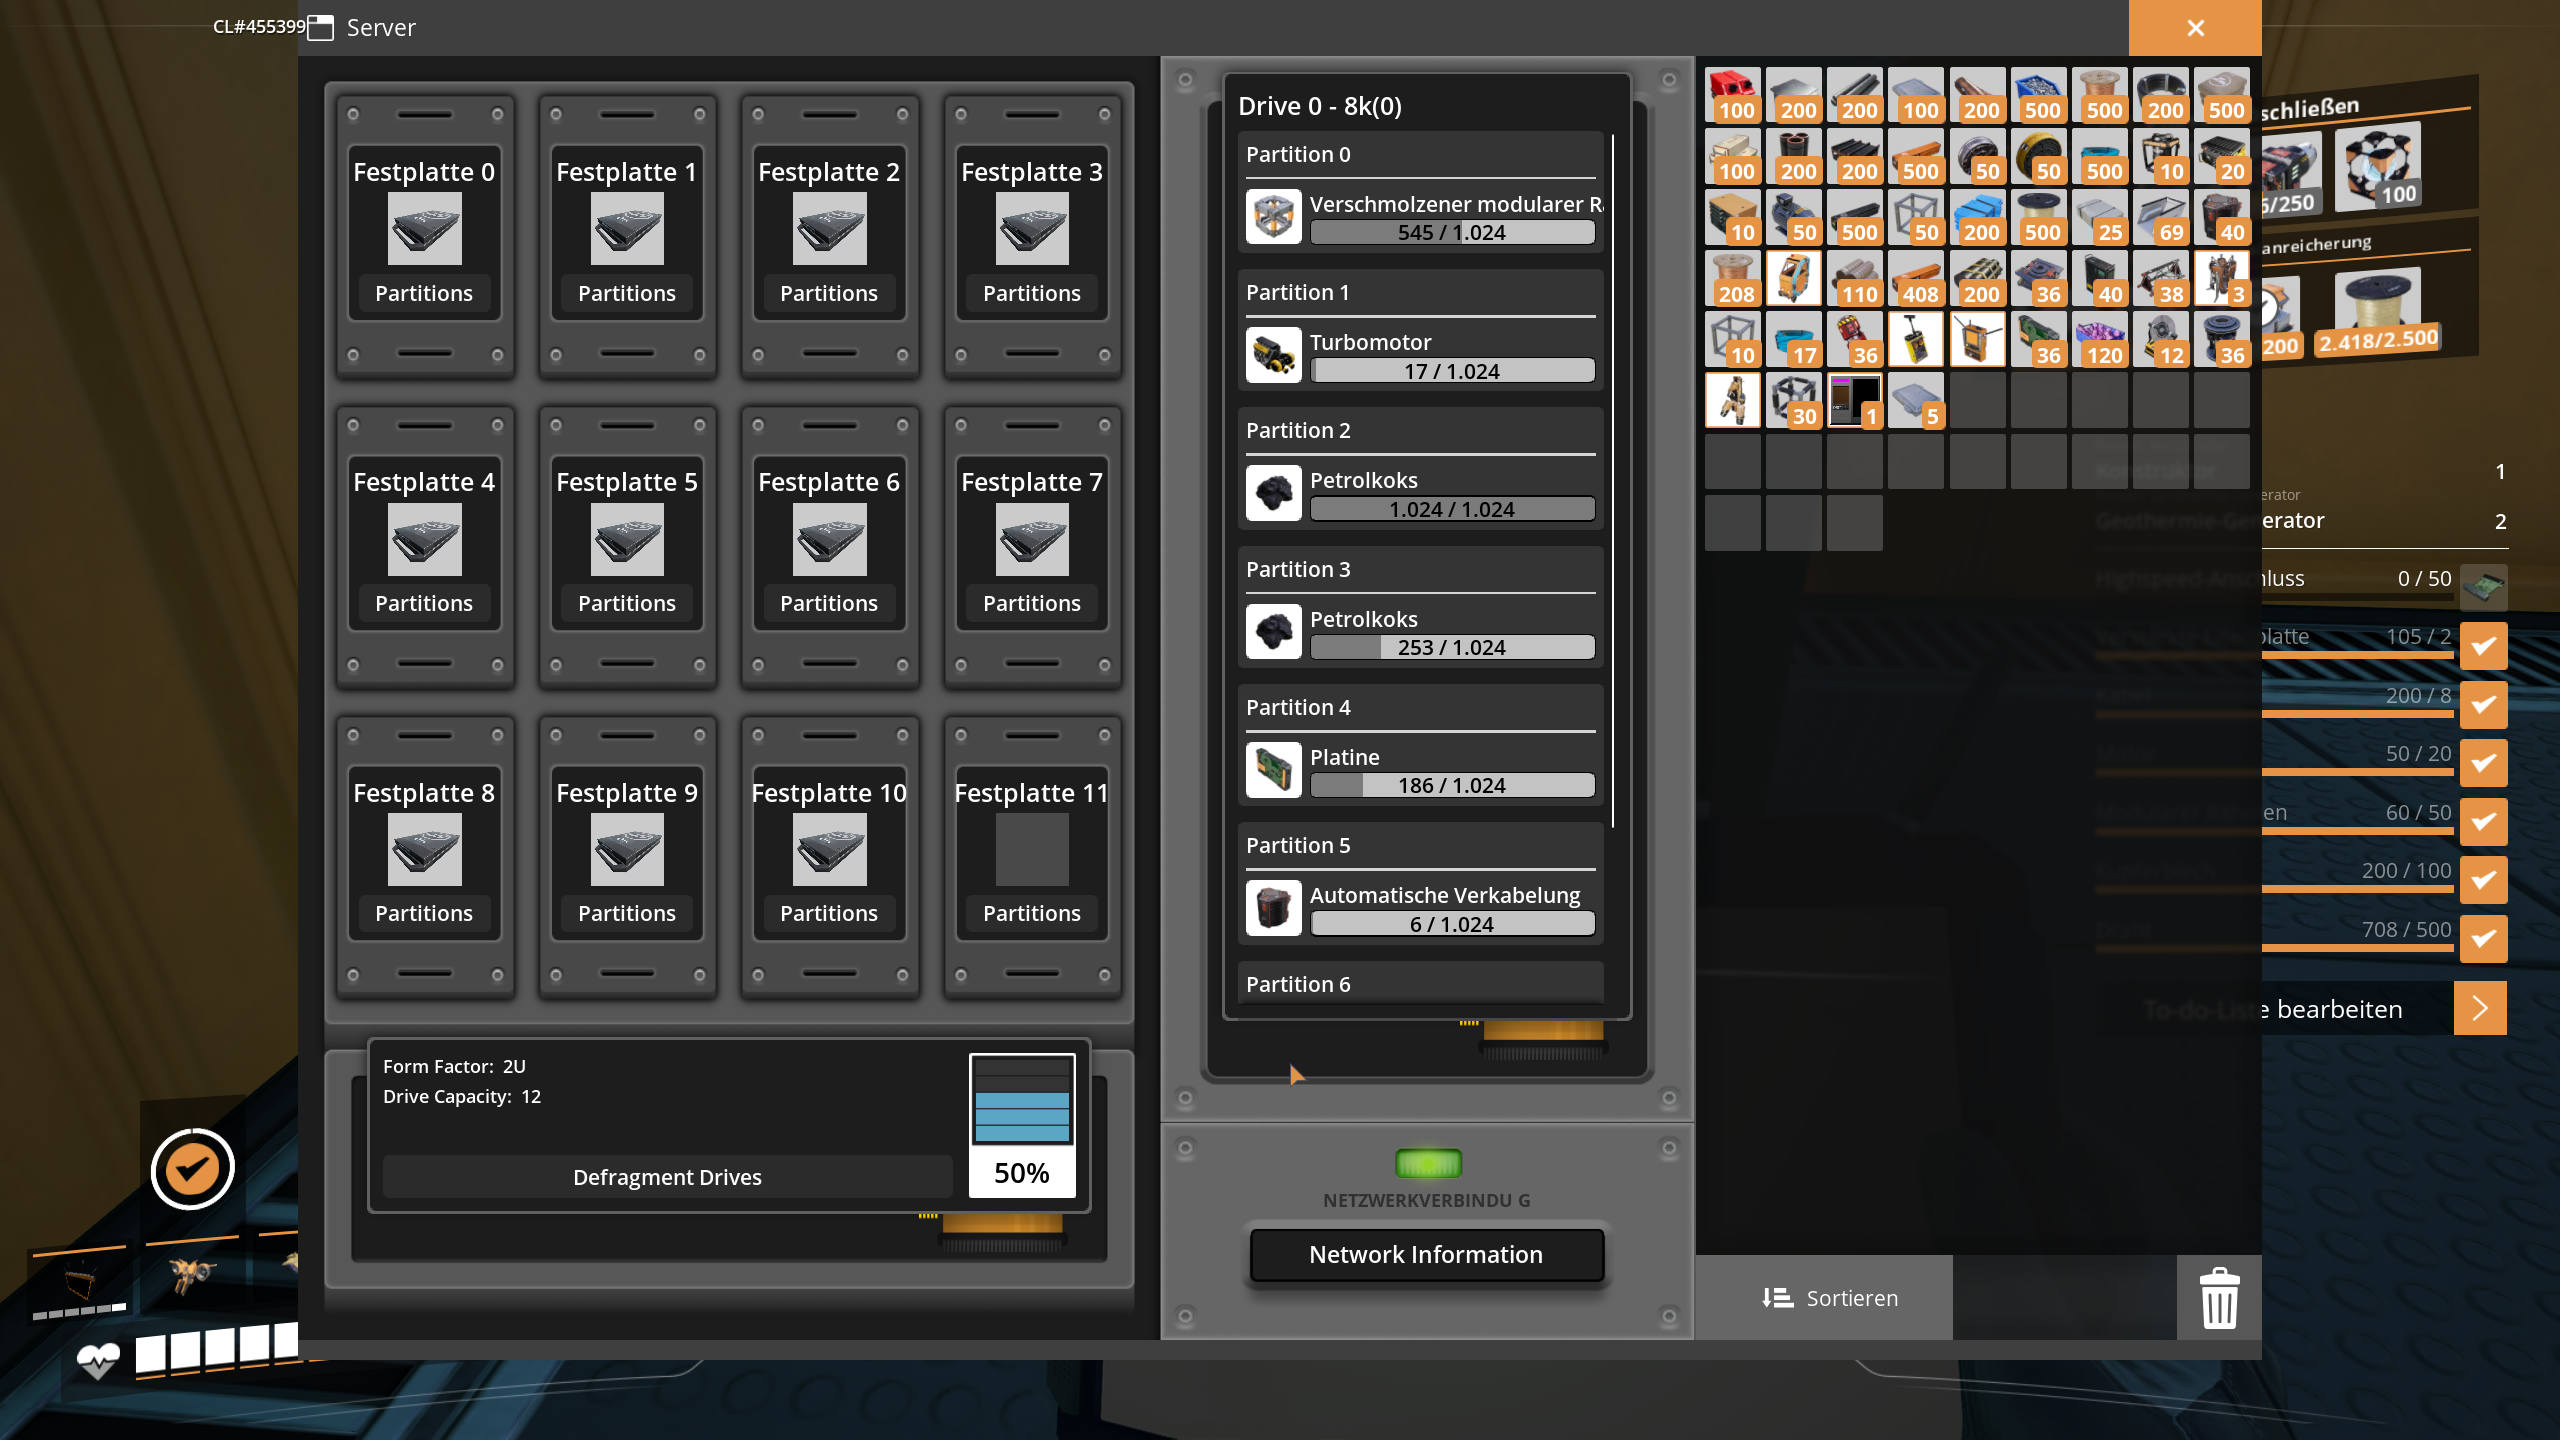Screen dimensions: 2560x1440
Task: Click the Petrolkoks icon in Partition 2
Action: 1273,493
